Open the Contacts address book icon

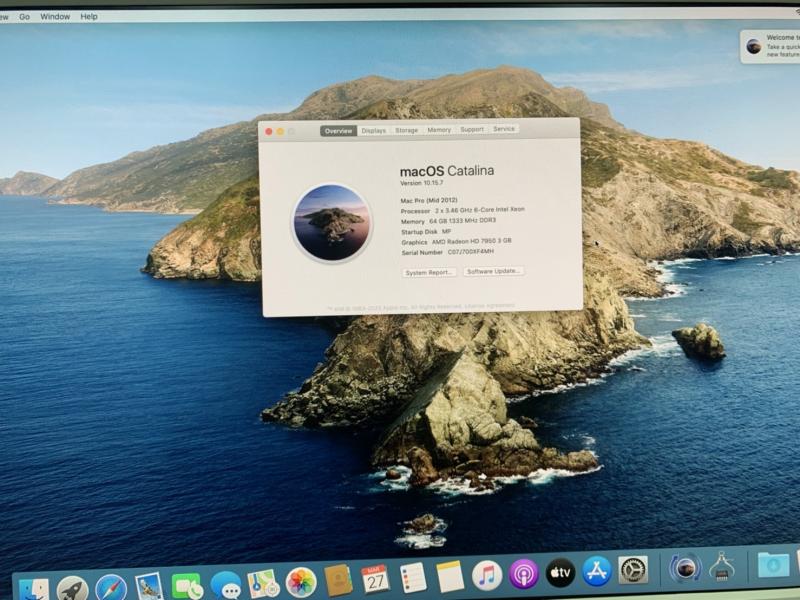point(338,580)
